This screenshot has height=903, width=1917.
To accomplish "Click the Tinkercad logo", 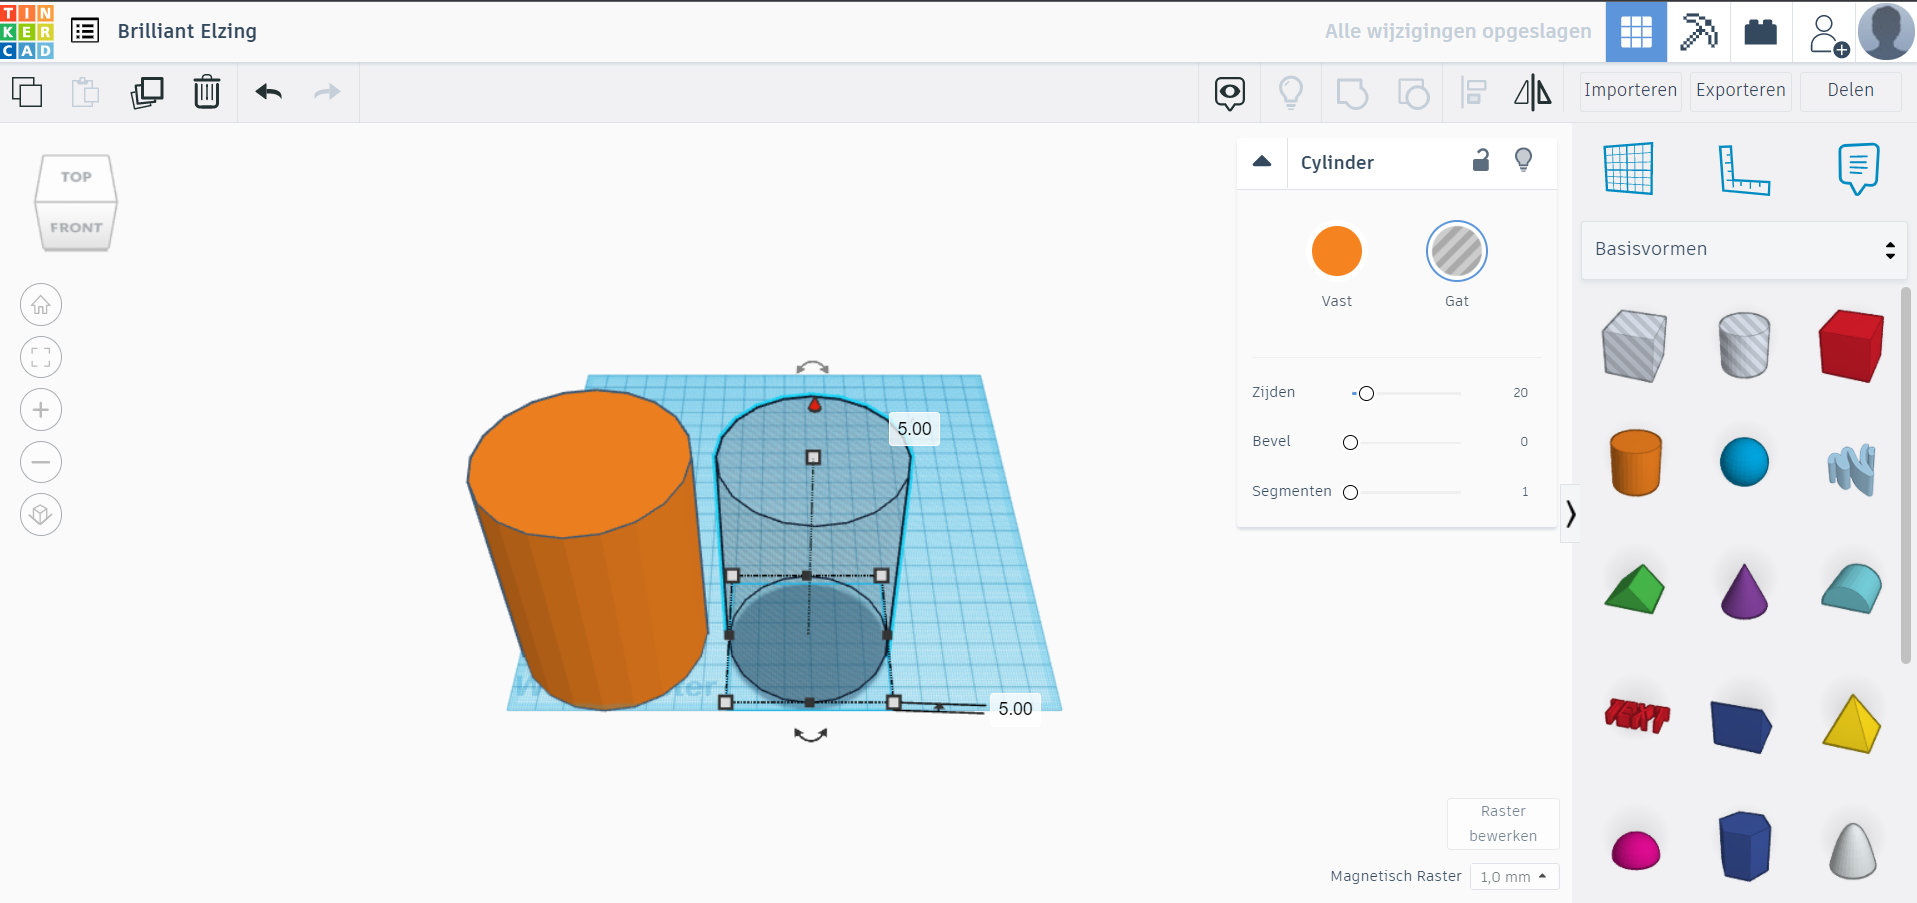I will pos(27,31).
